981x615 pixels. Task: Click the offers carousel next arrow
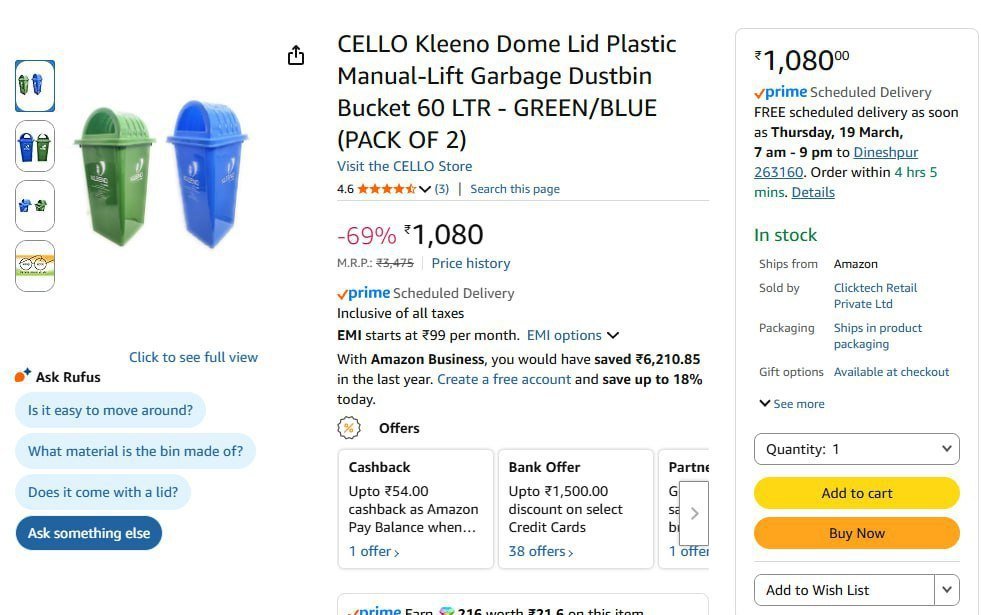694,513
